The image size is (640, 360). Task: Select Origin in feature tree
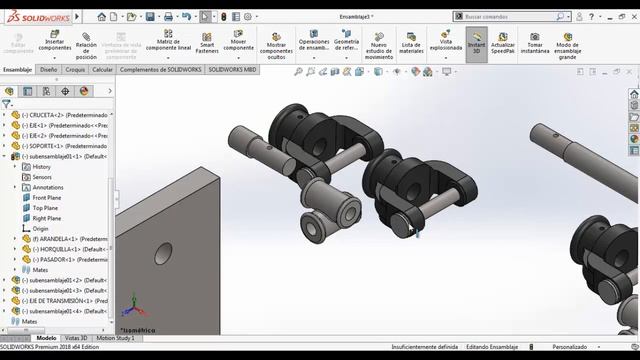(x=40, y=229)
